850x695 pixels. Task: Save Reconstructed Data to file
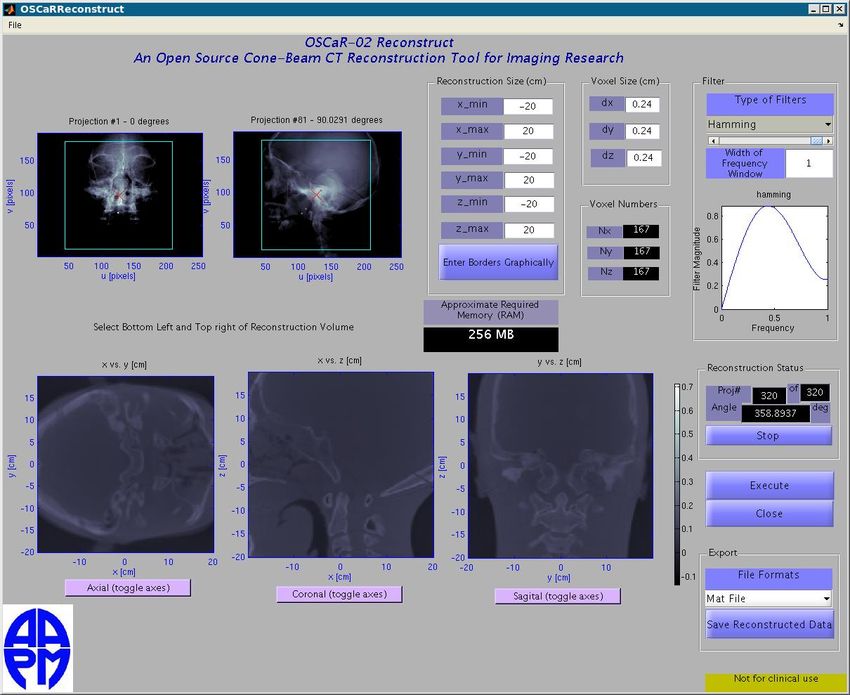coord(770,624)
